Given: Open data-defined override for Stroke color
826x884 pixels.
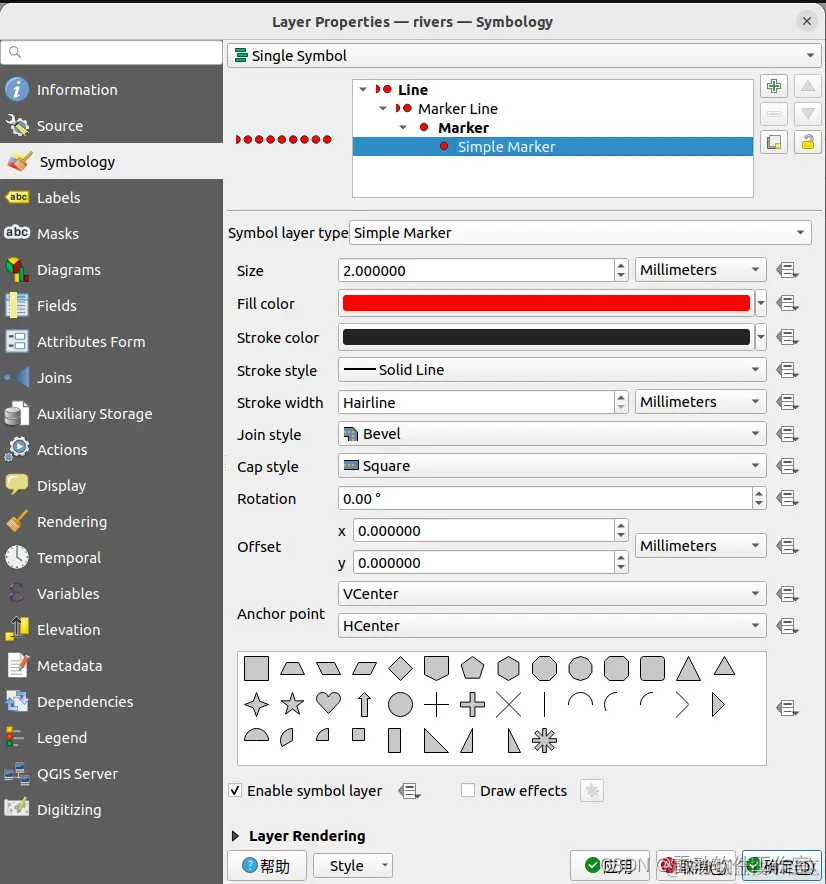Looking at the screenshot, I should pyautogui.click(x=787, y=337).
